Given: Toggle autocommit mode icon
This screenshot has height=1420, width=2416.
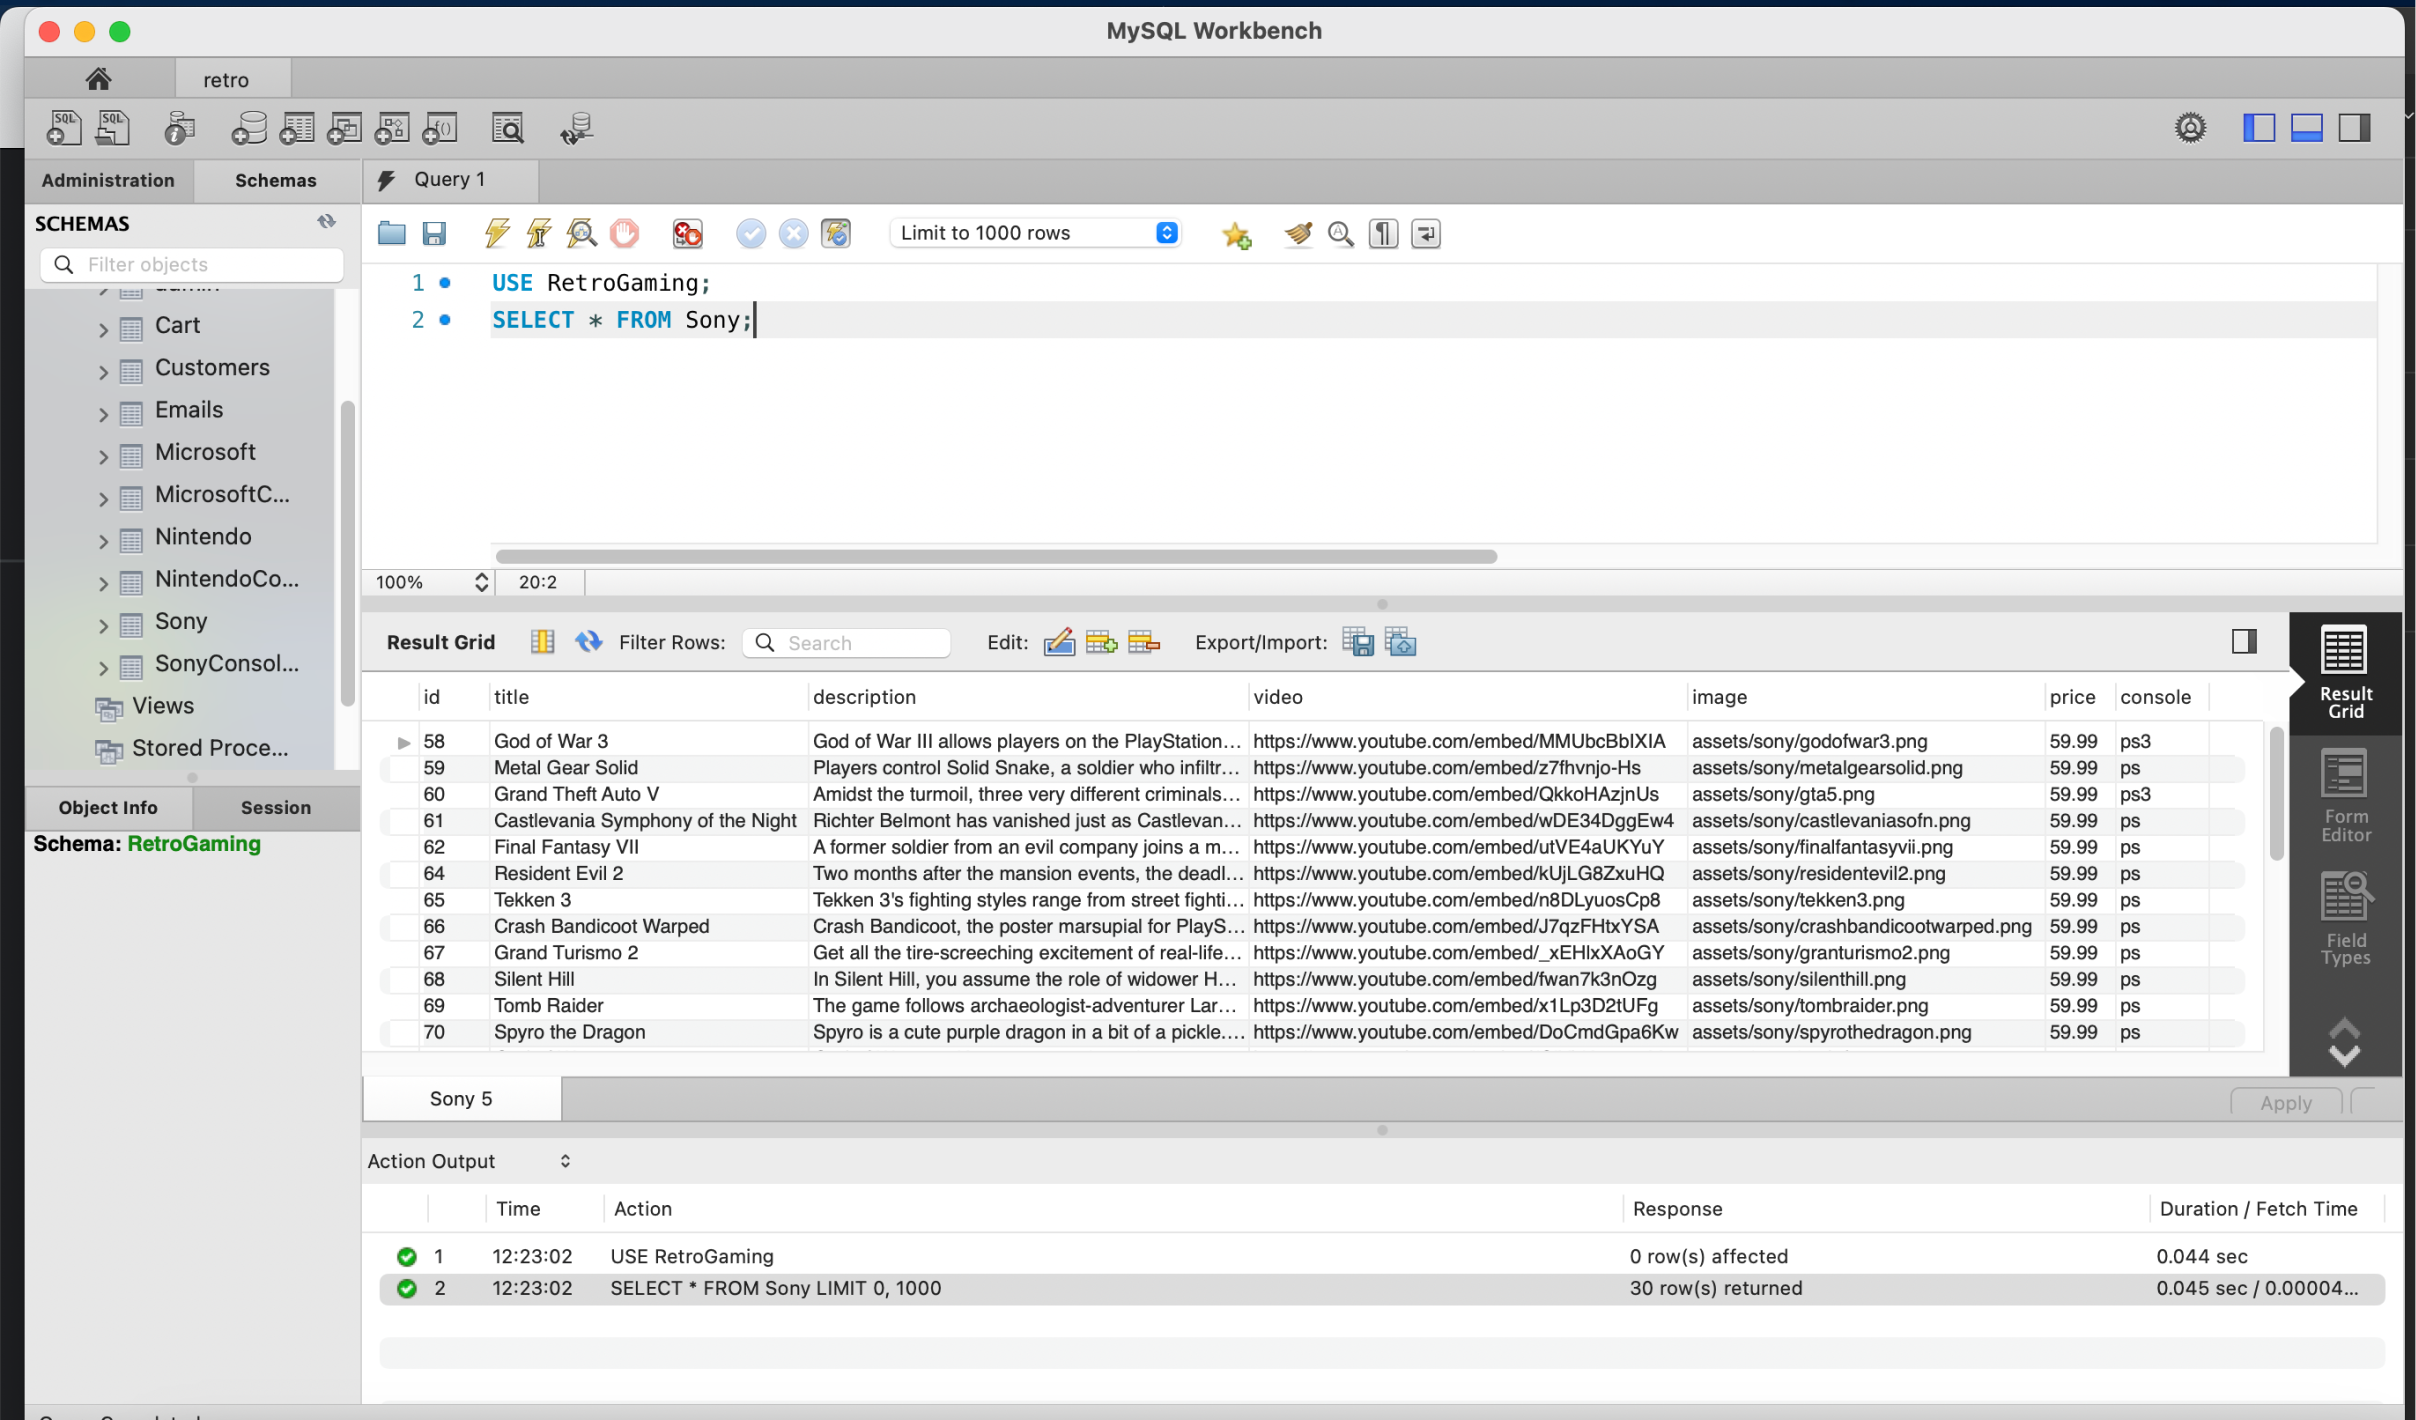Looking at the screenshot, I should (x=836, y=234).
